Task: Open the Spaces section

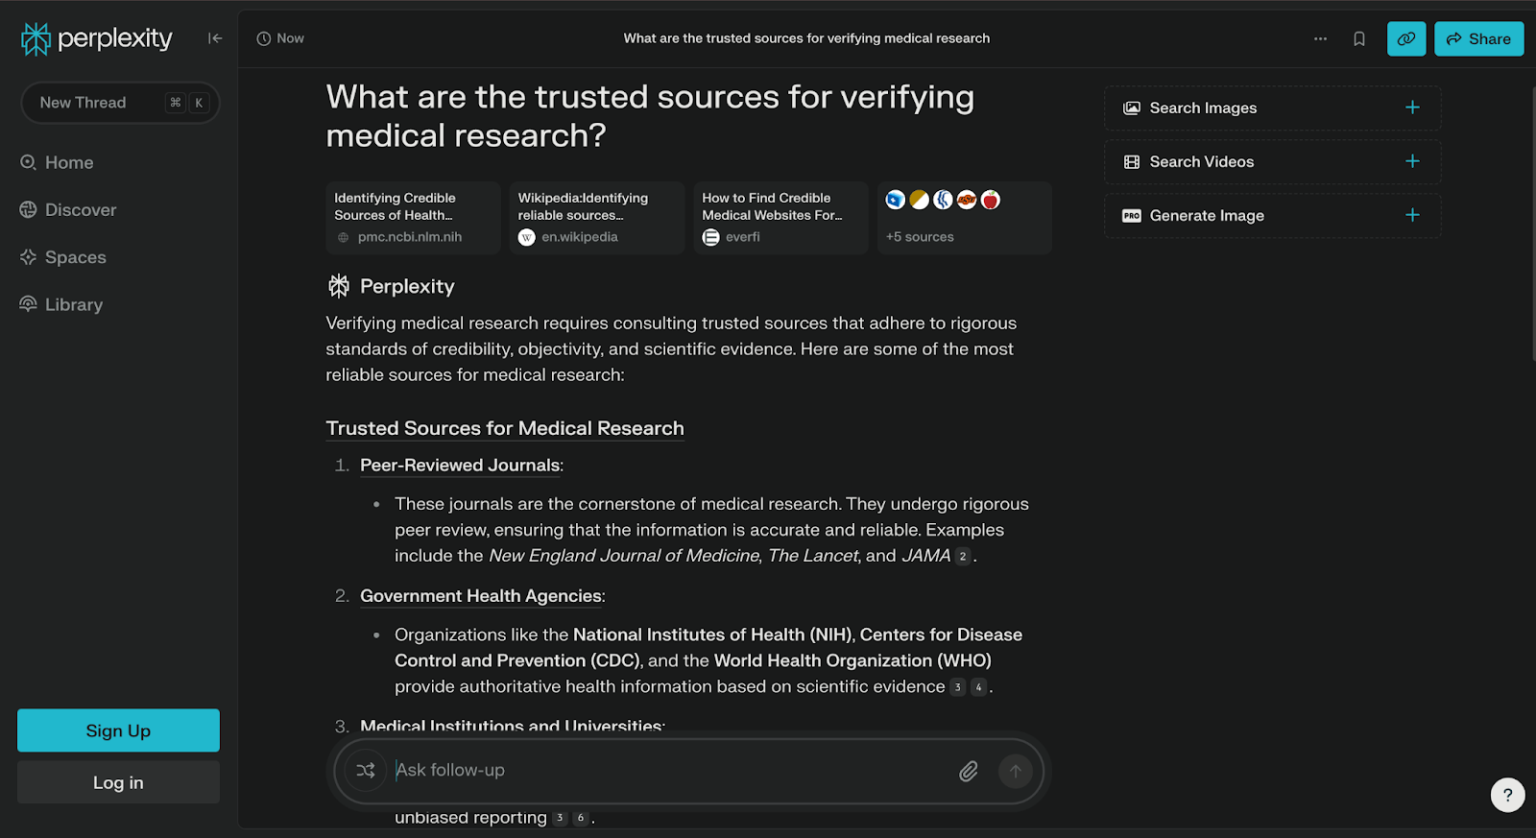Action: click(72, 257)
